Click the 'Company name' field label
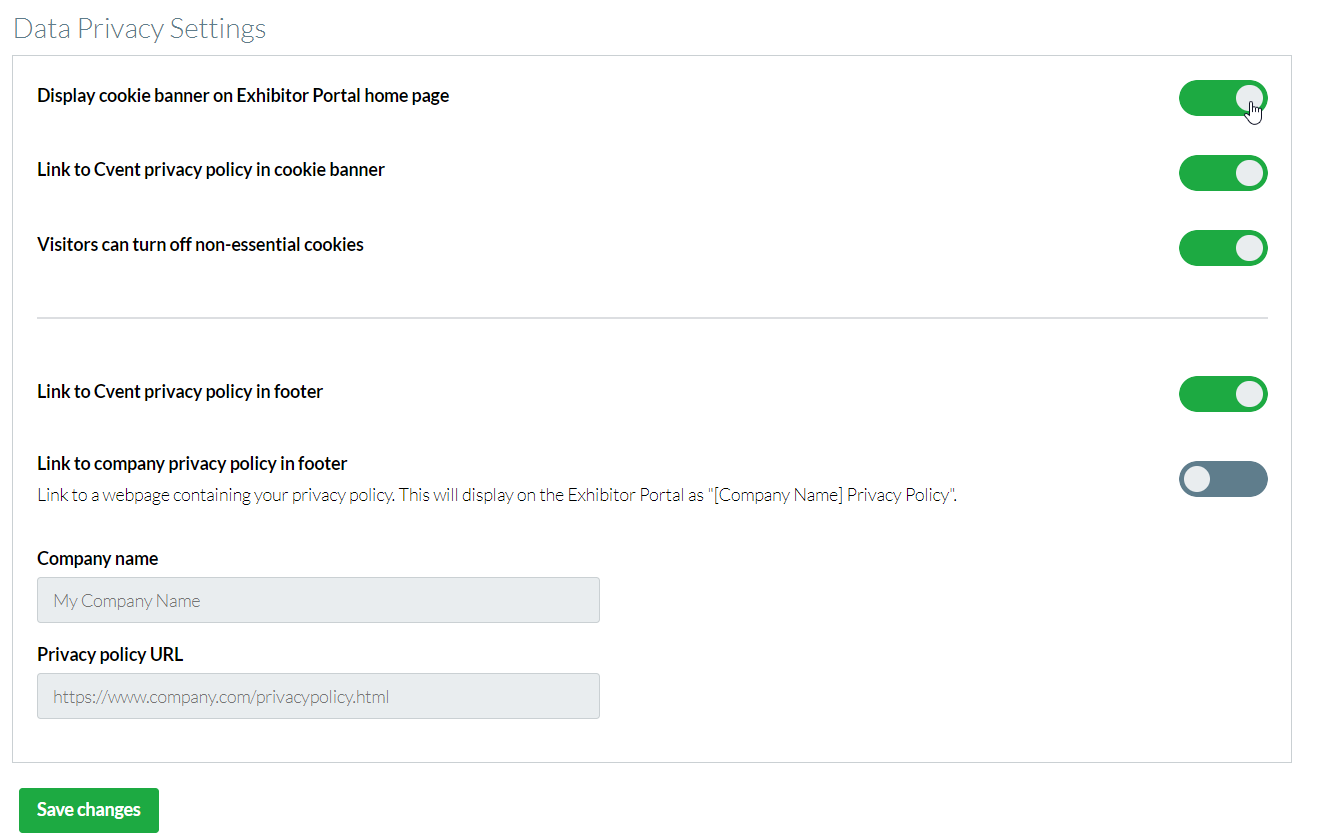1320x839 pixels. (97, 559)
